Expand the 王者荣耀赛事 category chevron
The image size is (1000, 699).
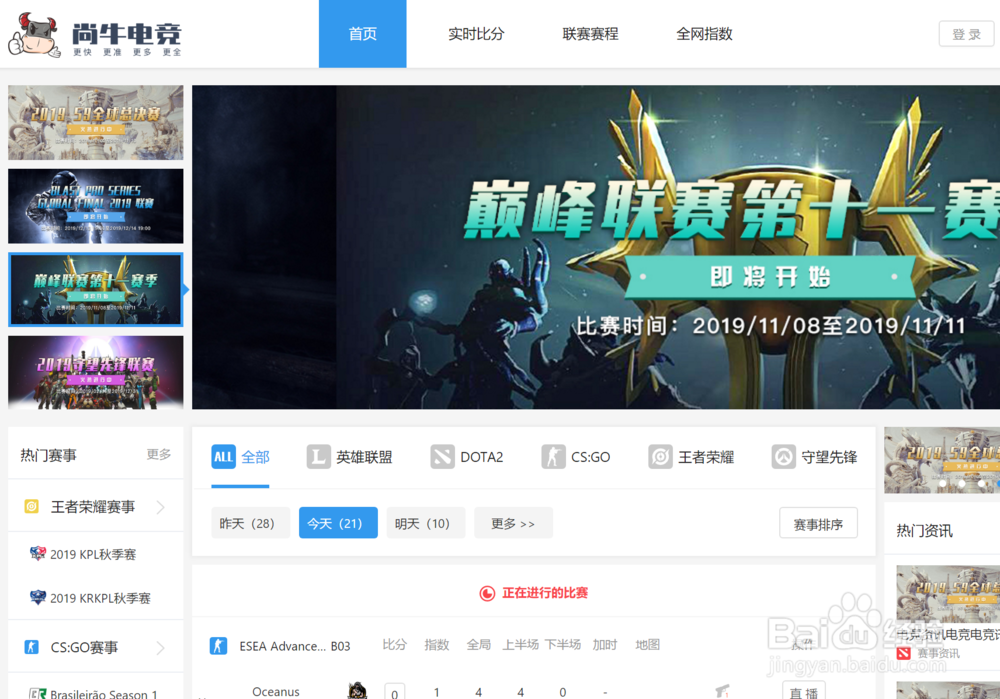pyautogui.click(x=161, y=507)
